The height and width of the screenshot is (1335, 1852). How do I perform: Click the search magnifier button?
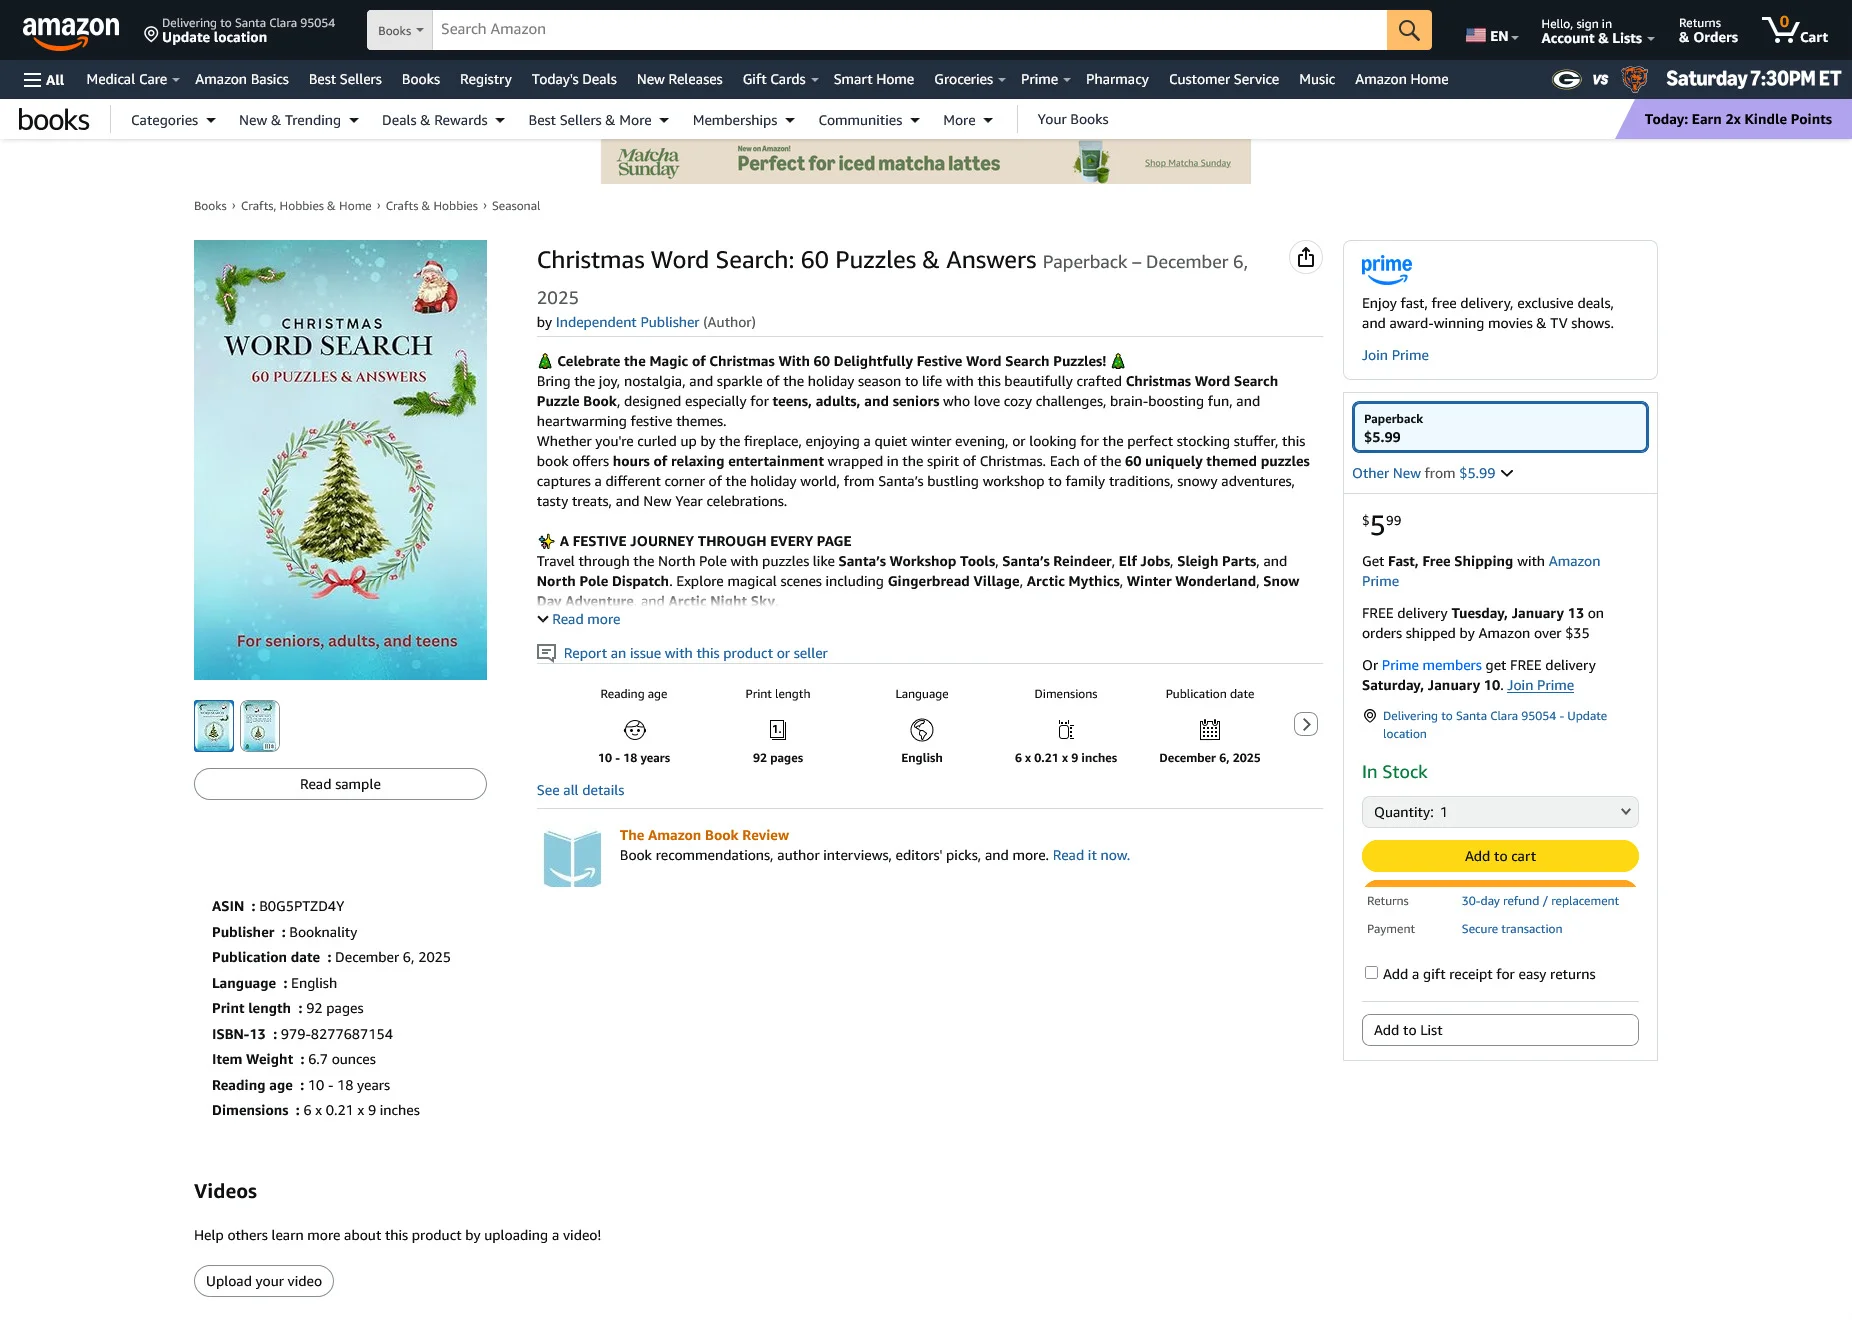point(1408,30)
